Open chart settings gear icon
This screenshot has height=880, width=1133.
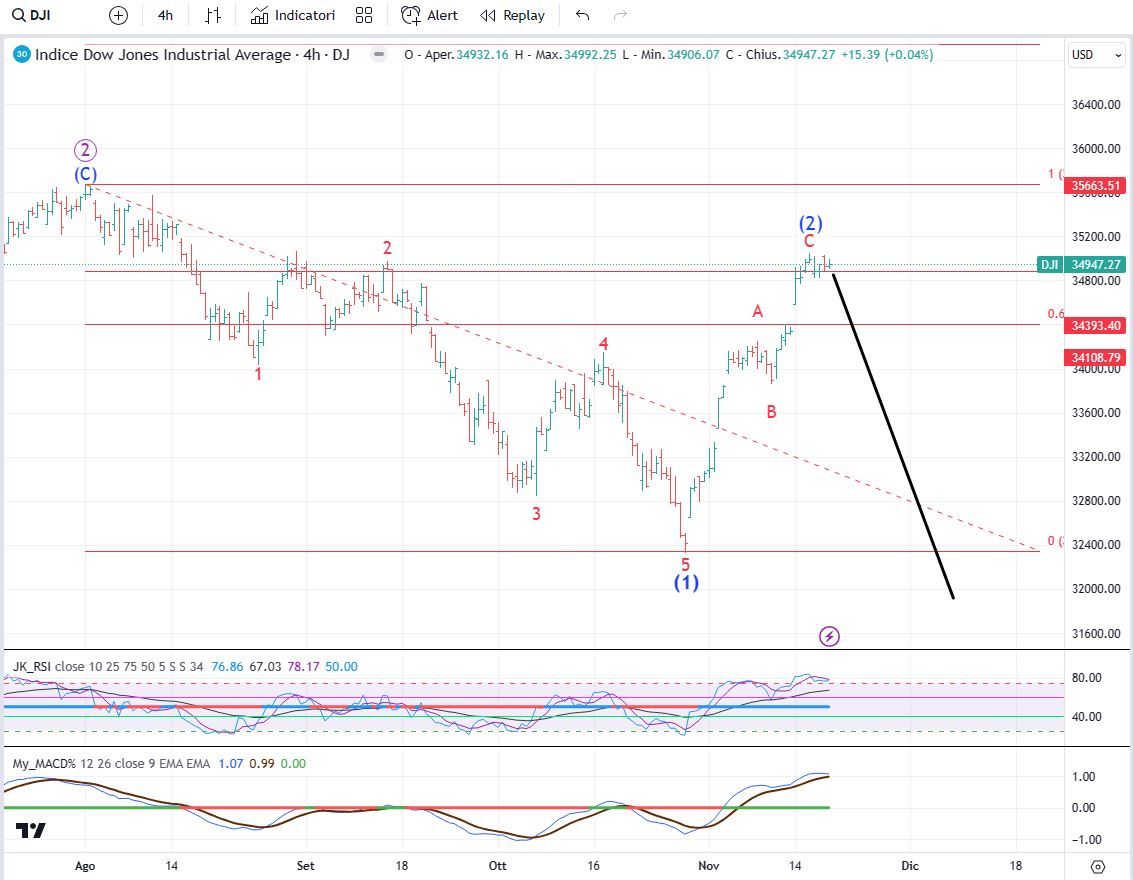pos(1098,866)
